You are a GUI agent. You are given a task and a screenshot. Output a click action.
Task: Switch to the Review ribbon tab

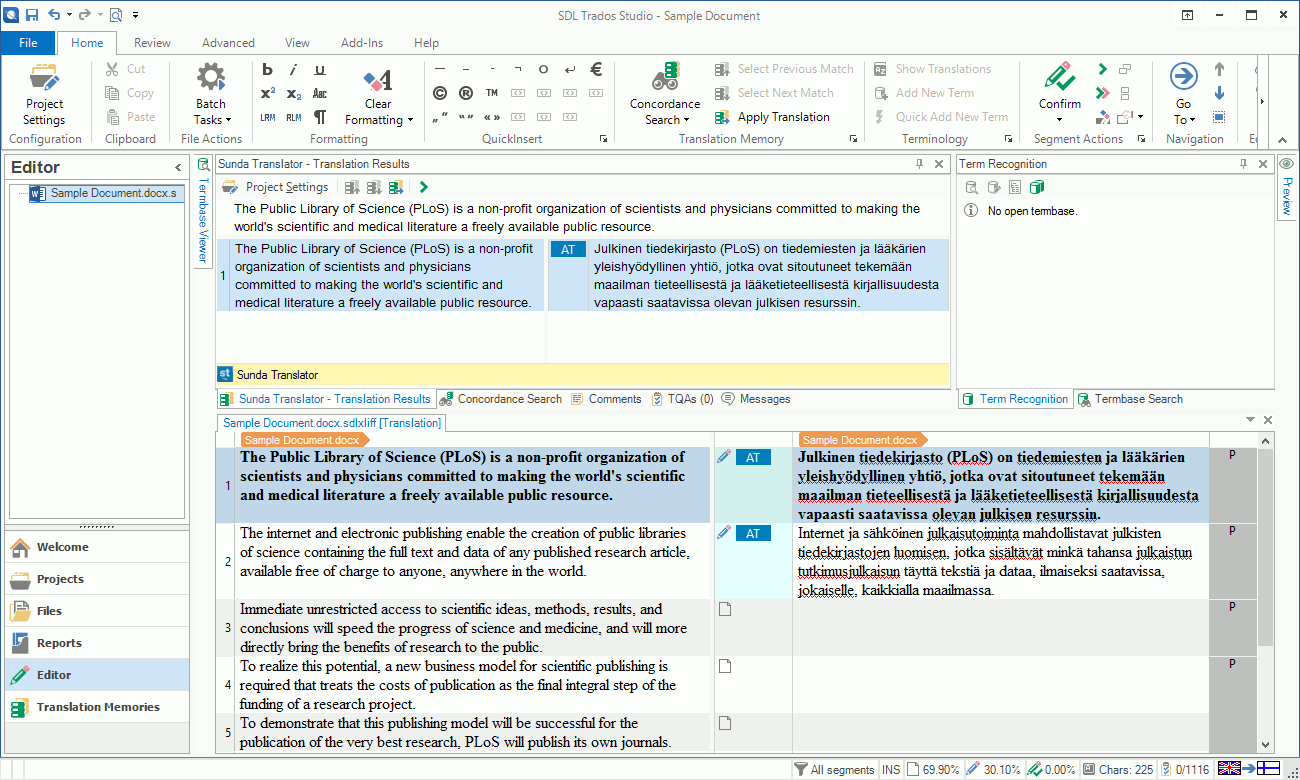click(152, 43)
